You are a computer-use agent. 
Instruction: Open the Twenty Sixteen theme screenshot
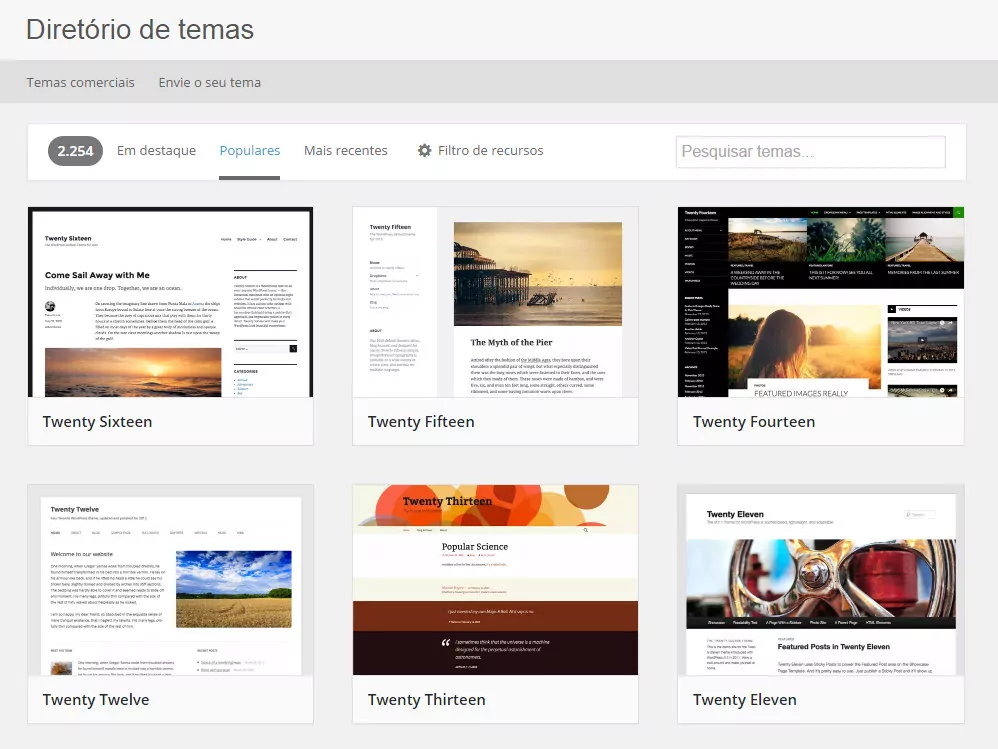coord(170,302)
